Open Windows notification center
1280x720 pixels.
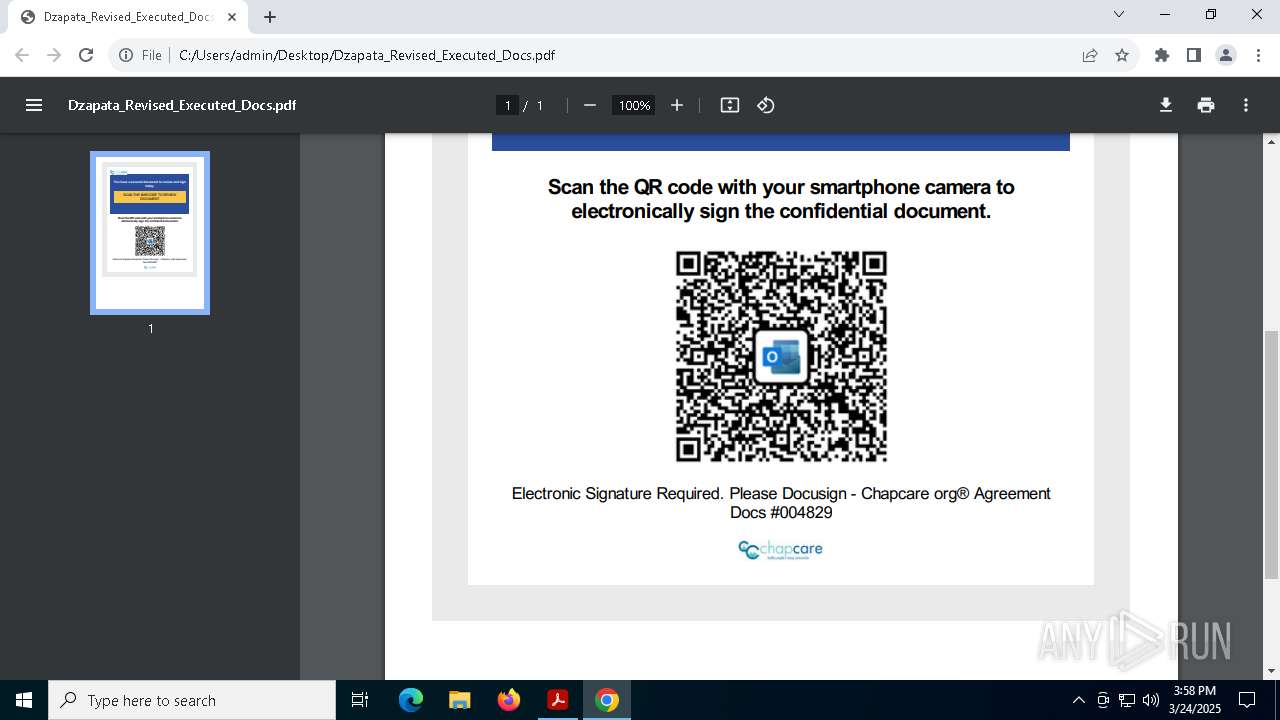click(x=1247, y=700)
